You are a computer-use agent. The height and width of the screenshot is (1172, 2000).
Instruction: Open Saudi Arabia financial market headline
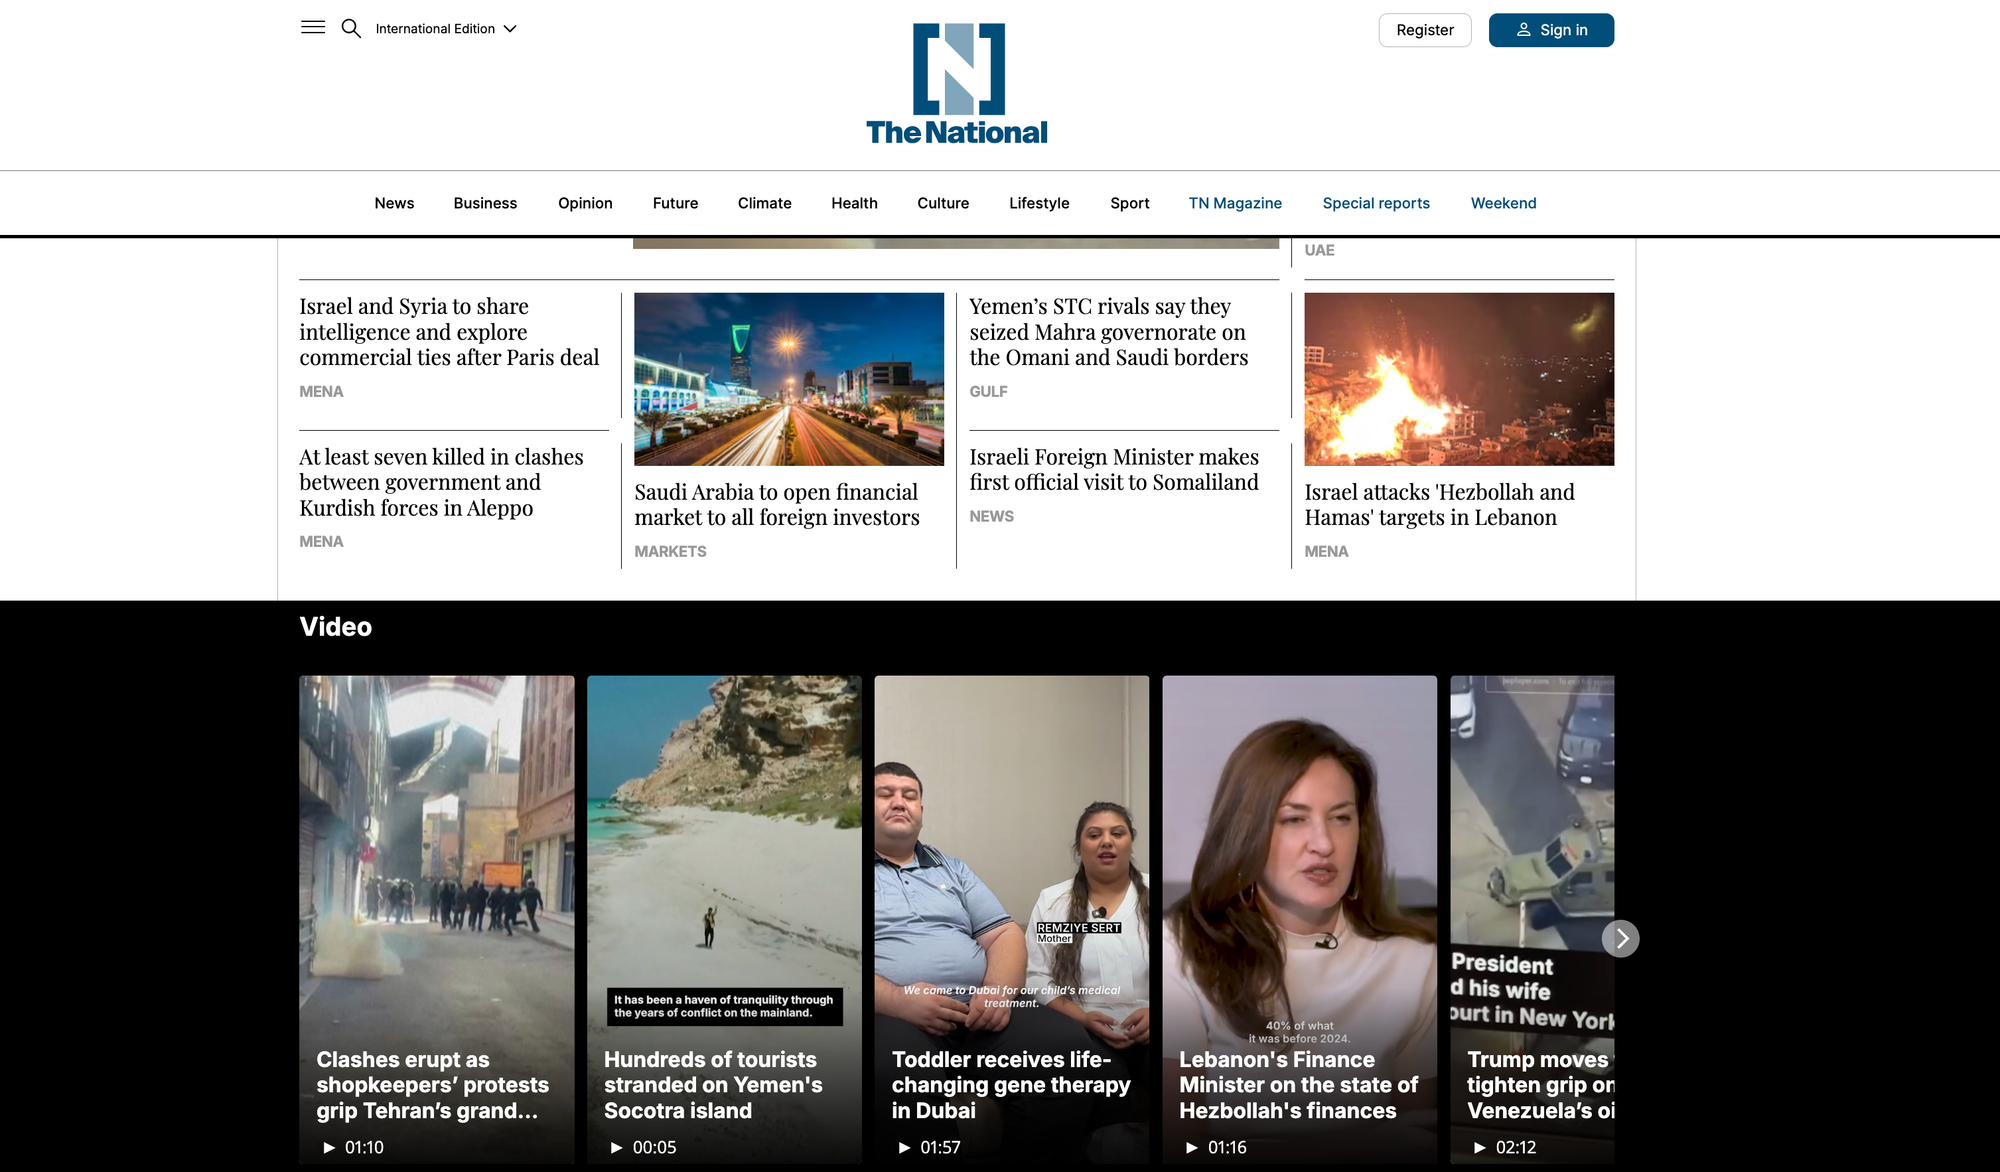(x=777, y=505)
